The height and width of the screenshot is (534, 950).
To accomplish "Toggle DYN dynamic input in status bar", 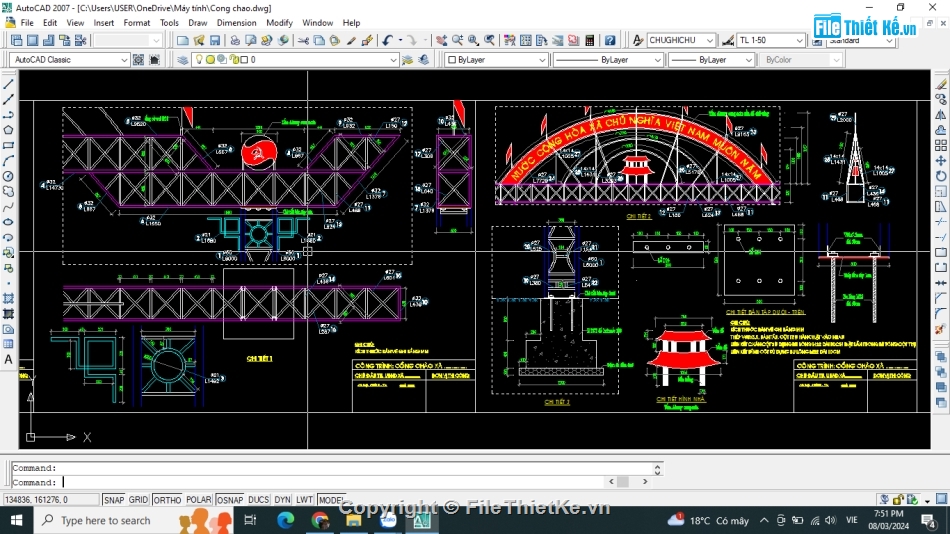I will [x=282, y=500].
